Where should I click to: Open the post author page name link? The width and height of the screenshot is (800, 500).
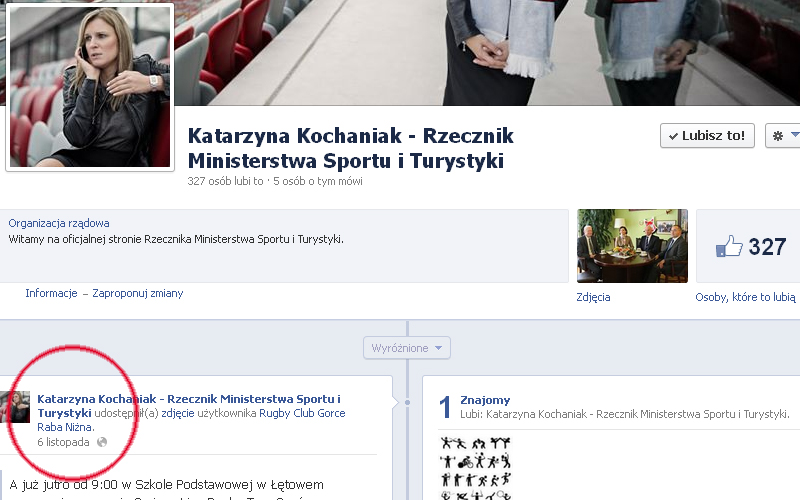[x=189, y=406]
